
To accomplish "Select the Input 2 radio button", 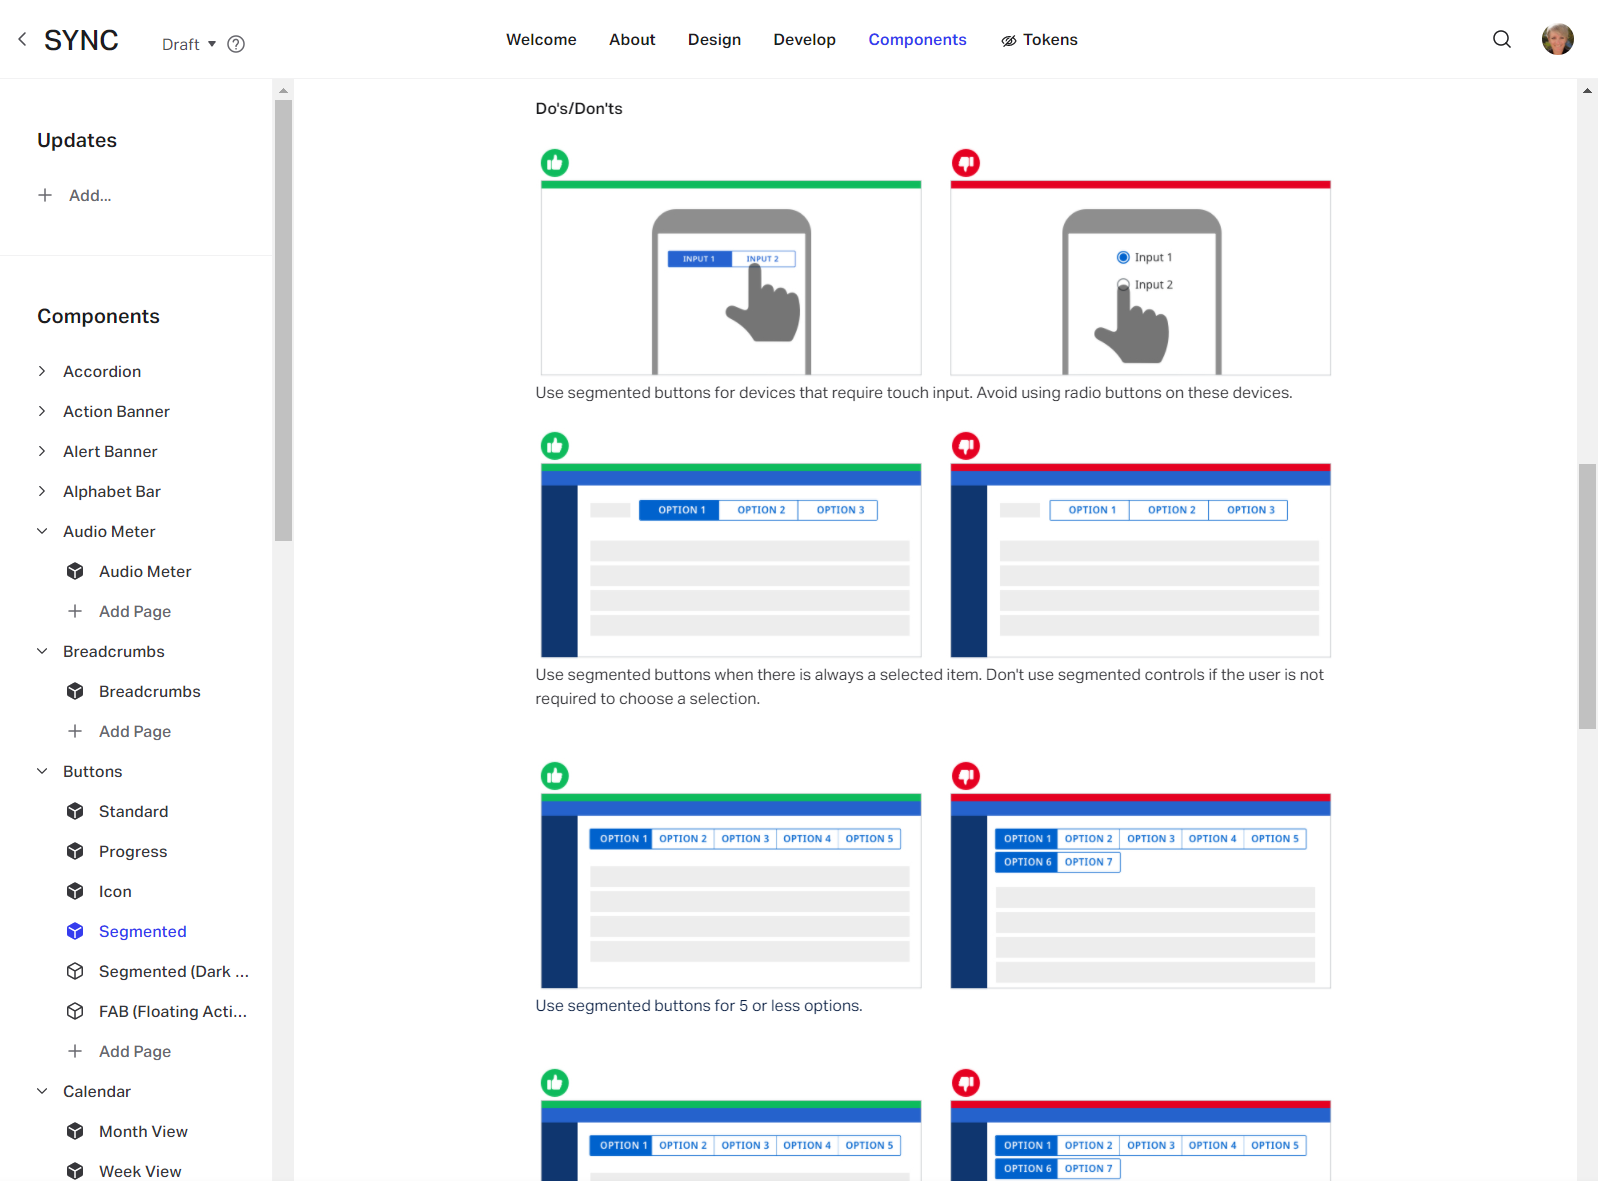I will (1123, 284).
